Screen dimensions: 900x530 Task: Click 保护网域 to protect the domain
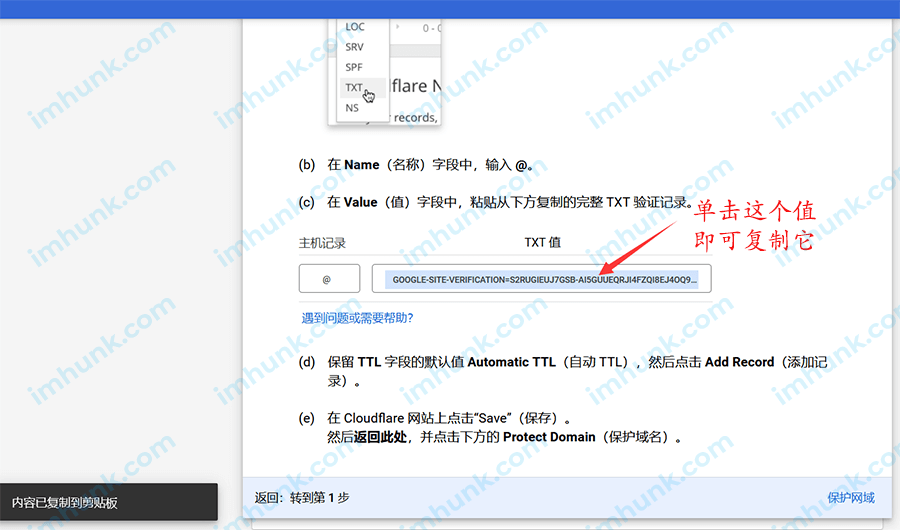(x=851, y=497)
